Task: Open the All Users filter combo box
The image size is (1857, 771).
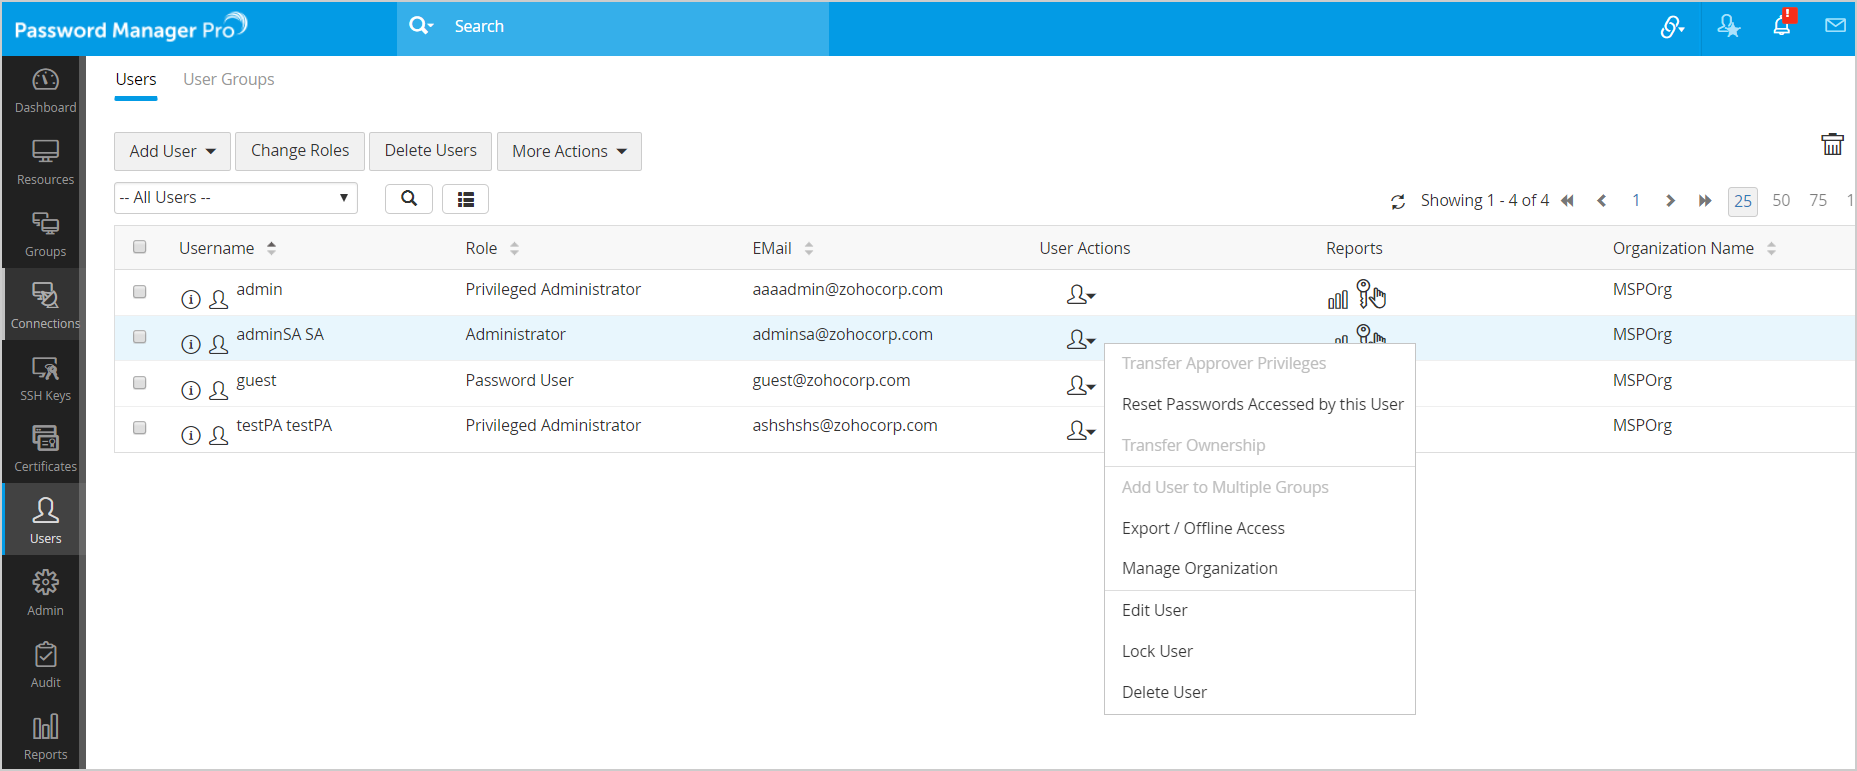Action: click(x=235, y=198)
